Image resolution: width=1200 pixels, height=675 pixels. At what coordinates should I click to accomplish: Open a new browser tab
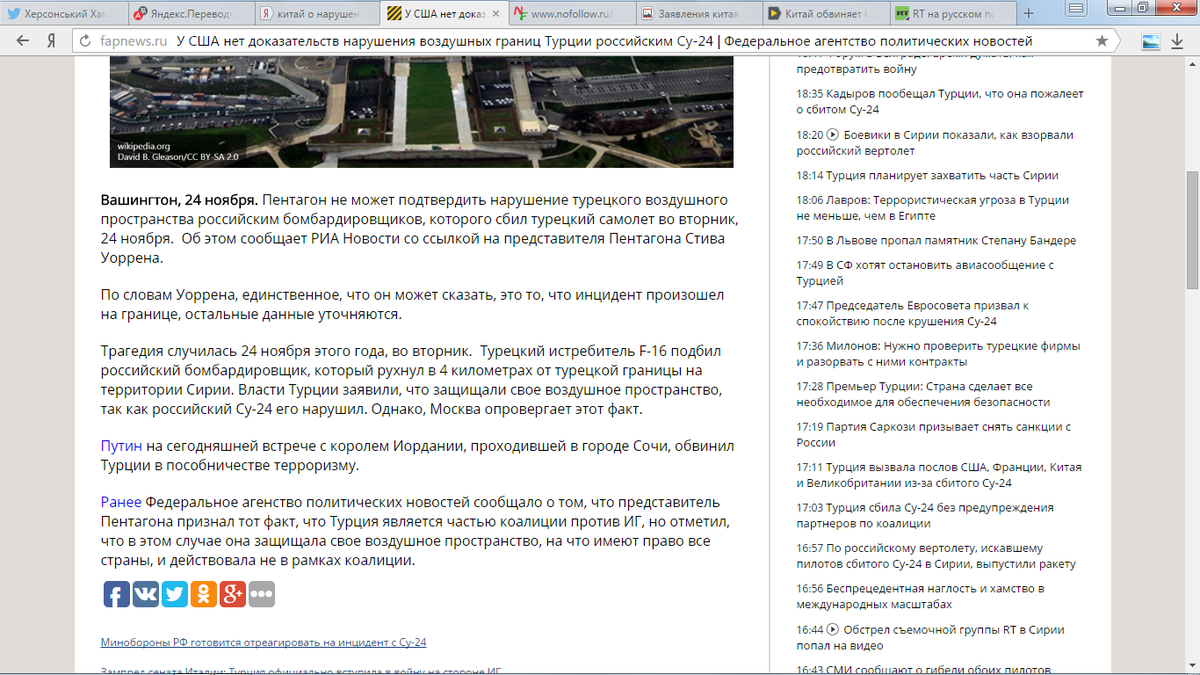1029,14
